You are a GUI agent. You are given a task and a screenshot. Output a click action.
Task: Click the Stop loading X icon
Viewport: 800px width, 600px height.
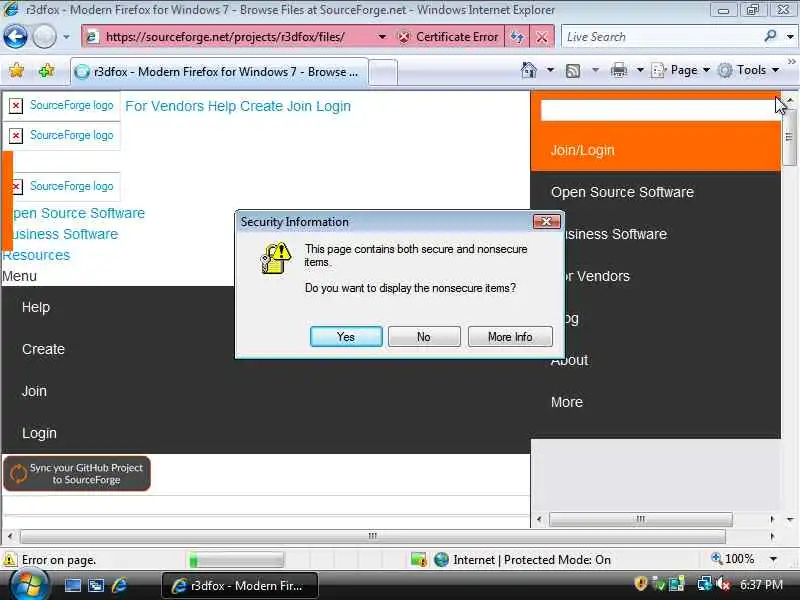pos(542,37)
